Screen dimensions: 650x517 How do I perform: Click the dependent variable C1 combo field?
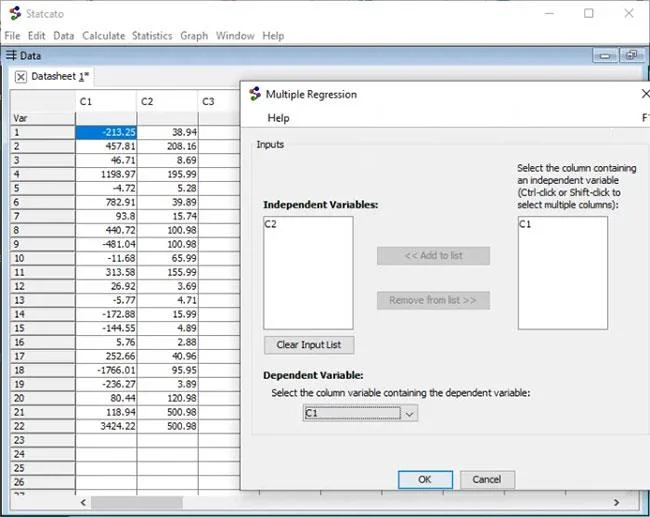click(352, 413)
